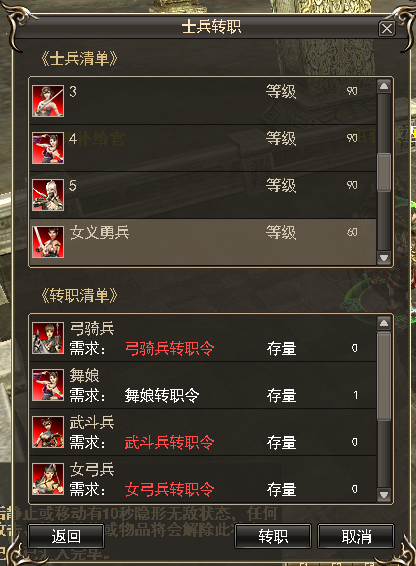
Task: Click the soldier list scrollbar thumb
Action: point(384,172)
